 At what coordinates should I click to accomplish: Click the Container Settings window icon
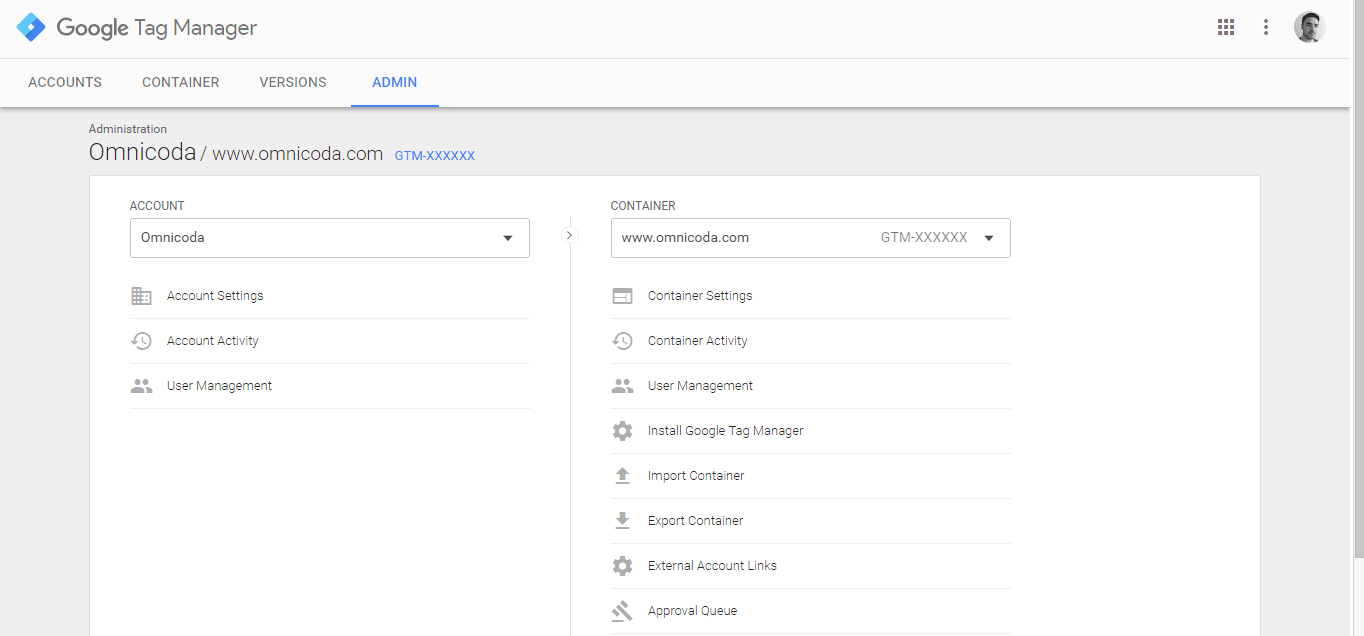[x=622, y=296]
